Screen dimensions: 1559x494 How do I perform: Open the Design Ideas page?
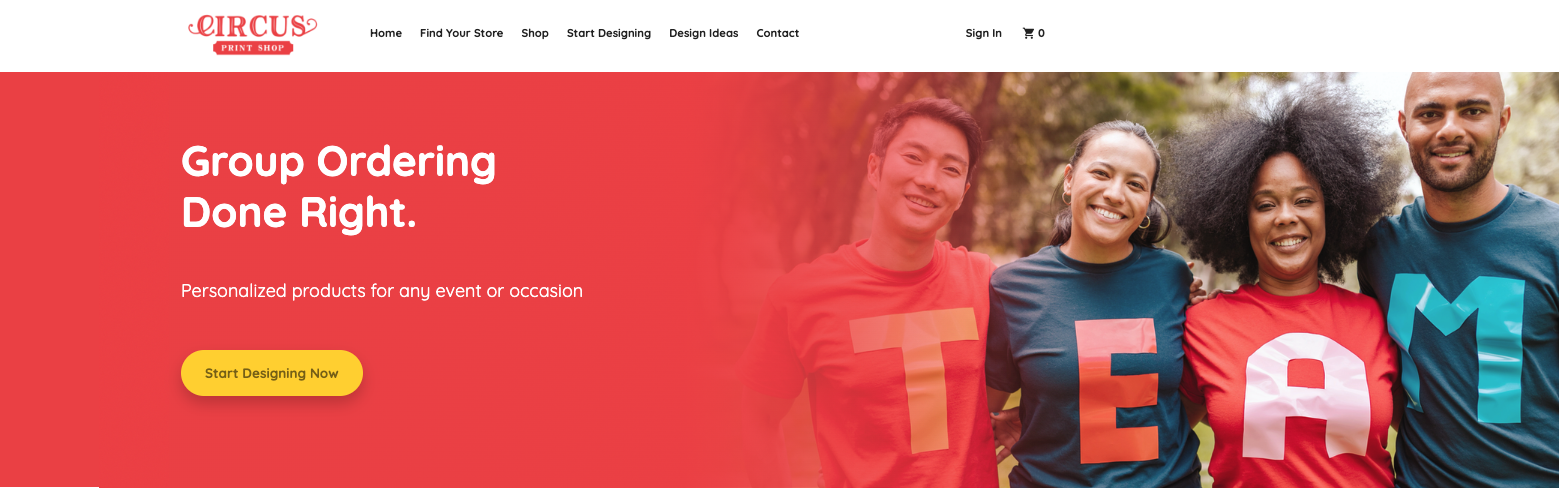(x=703, y=33)
